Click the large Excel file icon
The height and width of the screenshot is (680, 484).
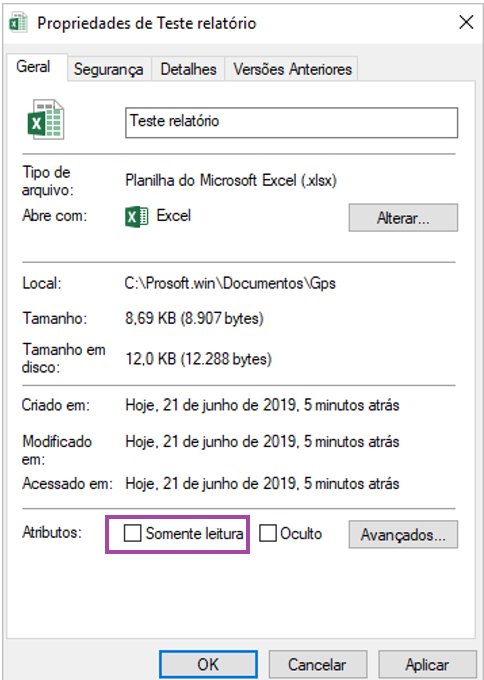46,119
